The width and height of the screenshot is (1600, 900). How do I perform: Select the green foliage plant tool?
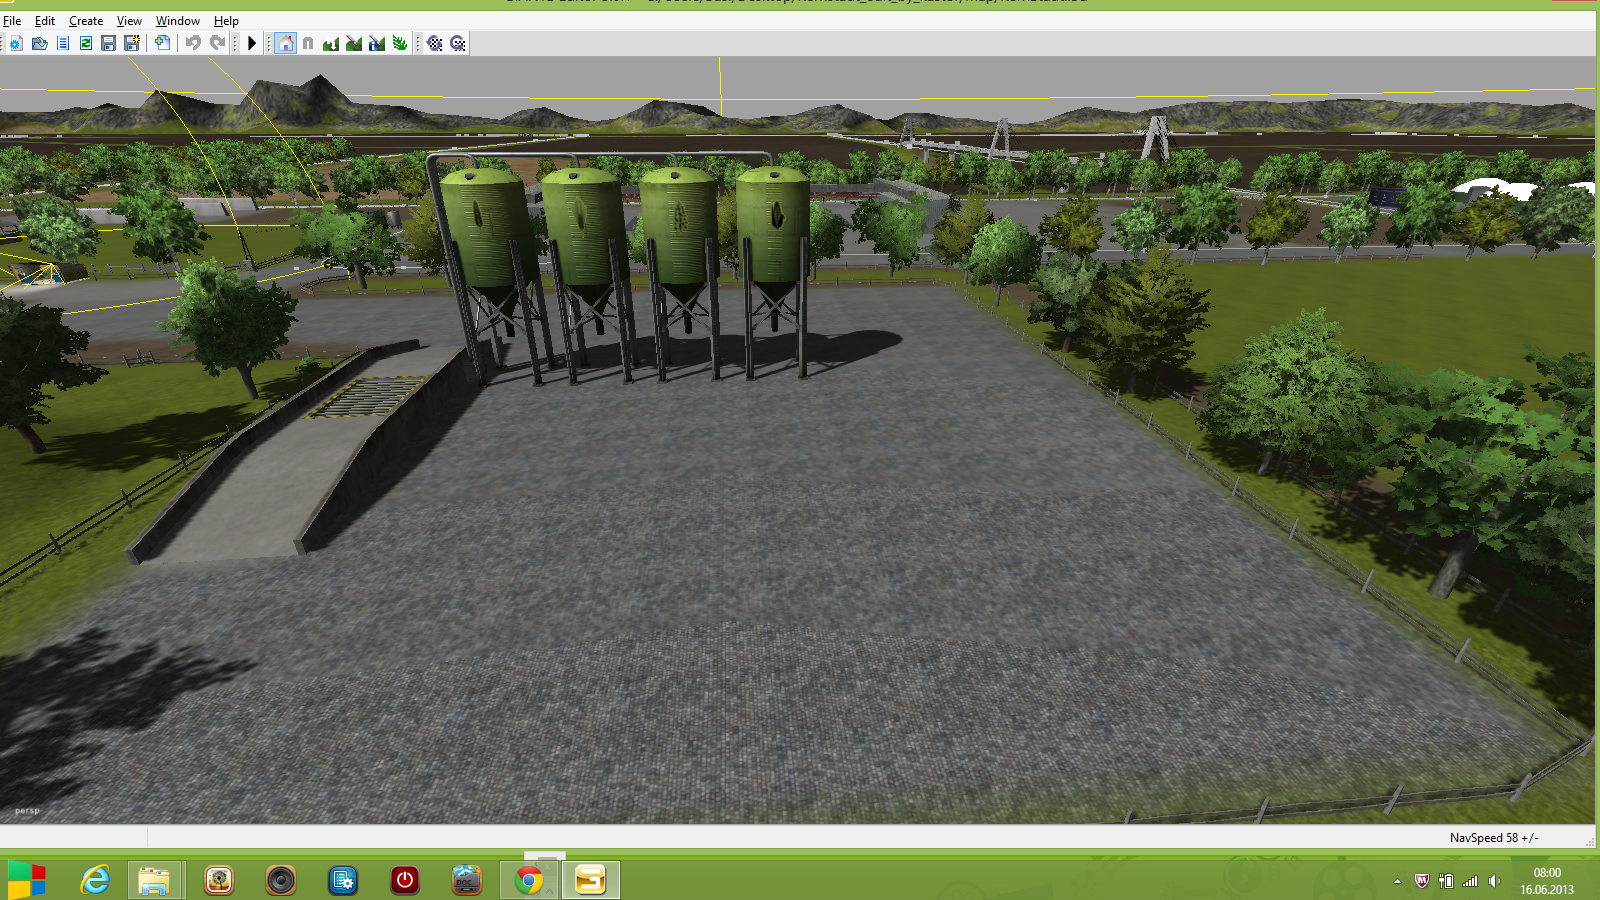pos(400,43)
